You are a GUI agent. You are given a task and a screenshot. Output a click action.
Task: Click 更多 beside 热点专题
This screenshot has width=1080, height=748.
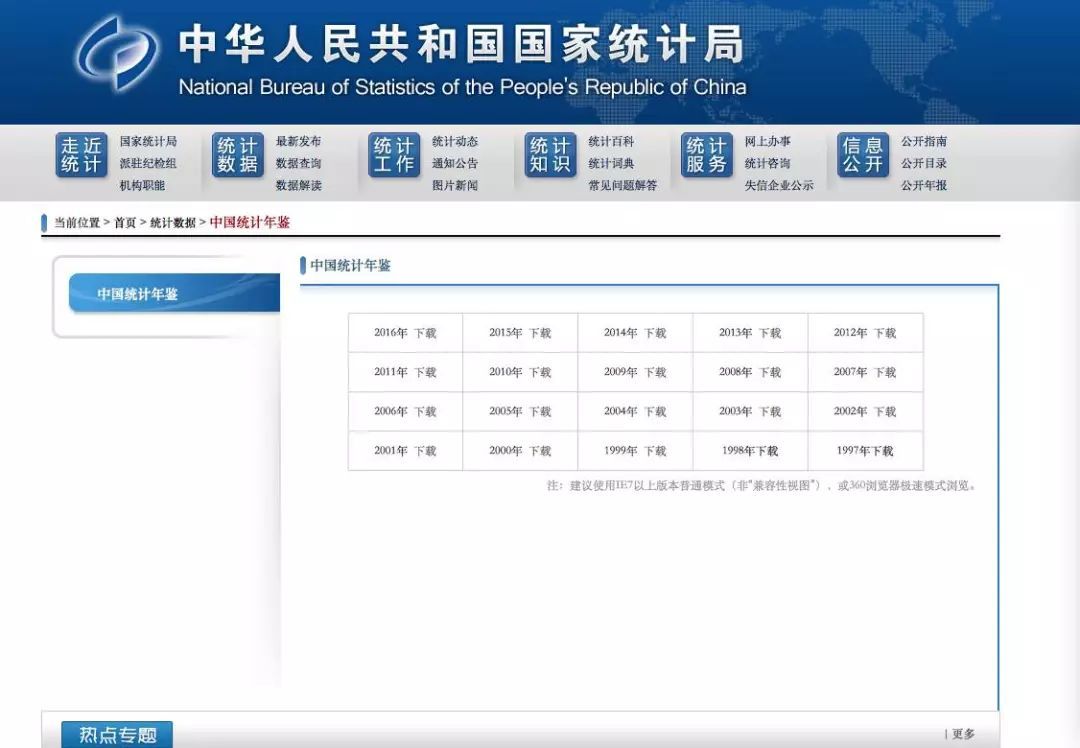[964, 734]
